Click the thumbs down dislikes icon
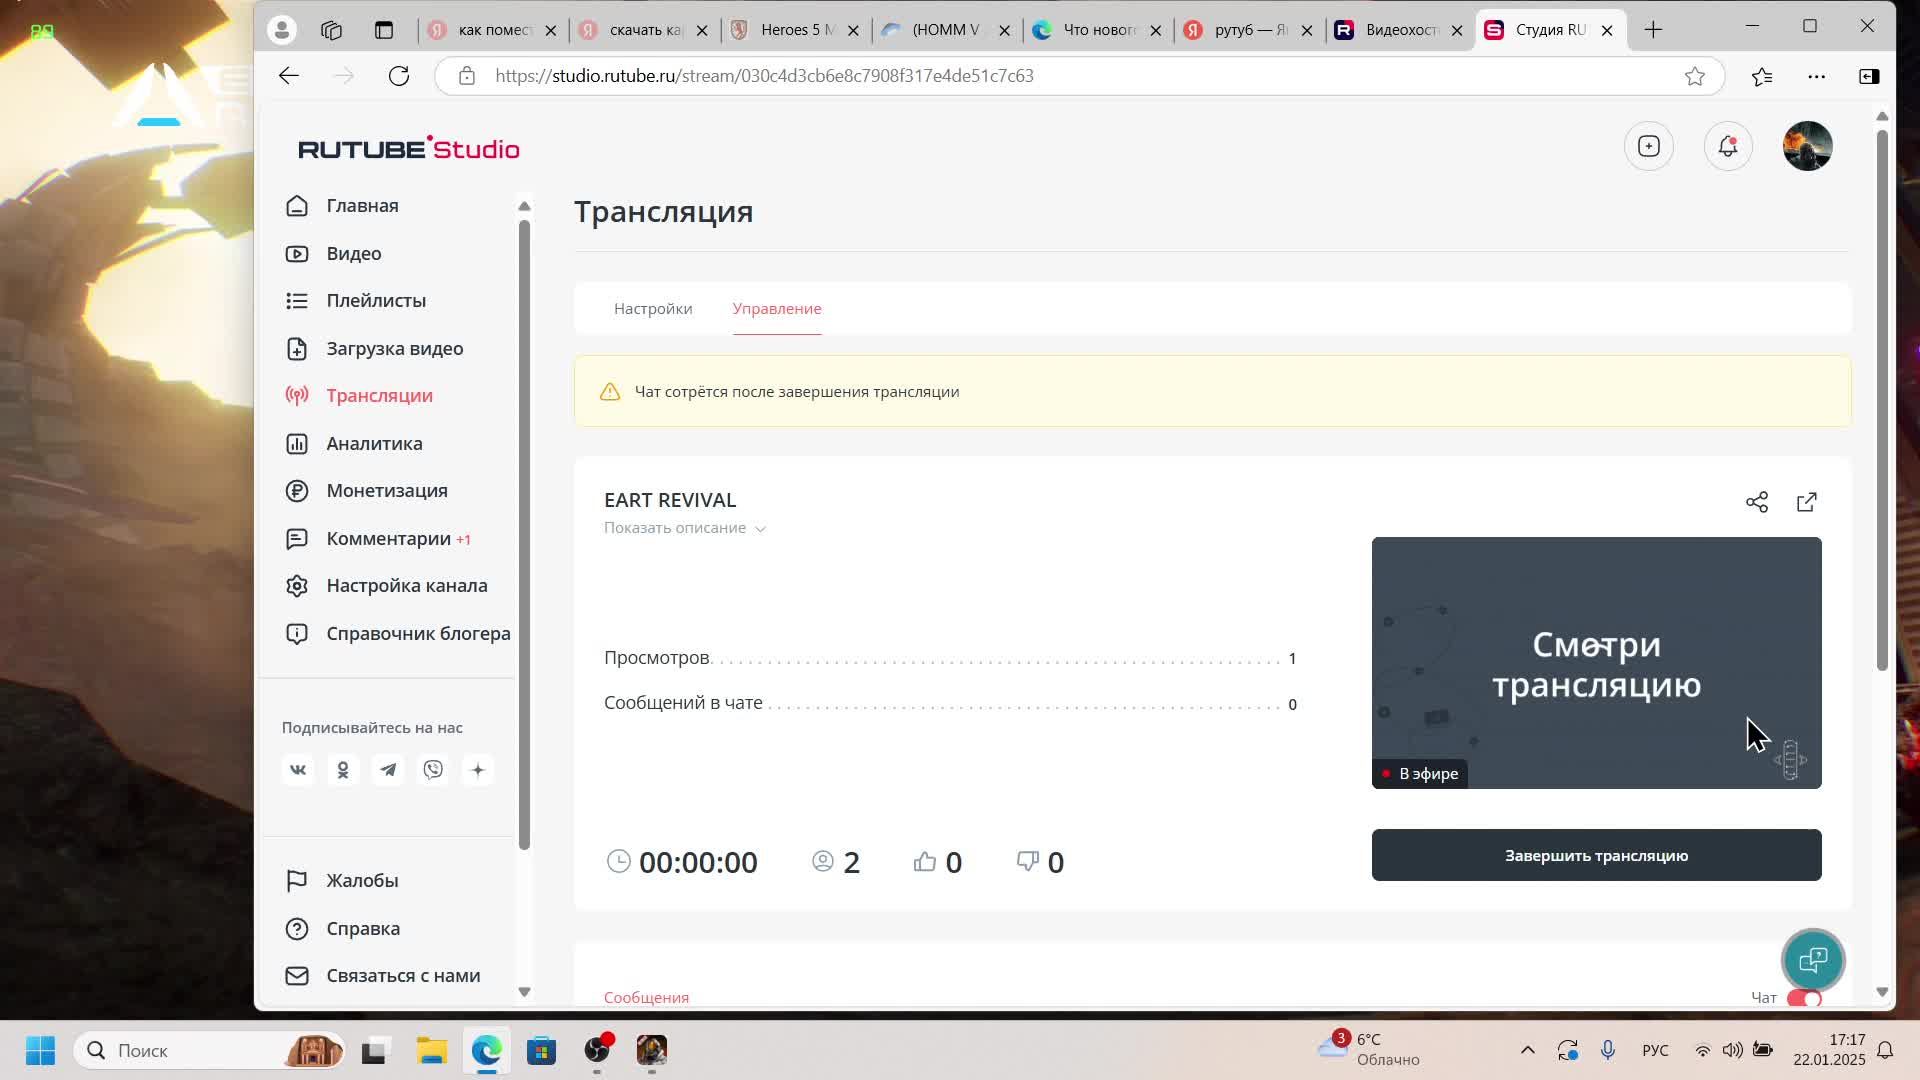 (x=1028, y=862)
